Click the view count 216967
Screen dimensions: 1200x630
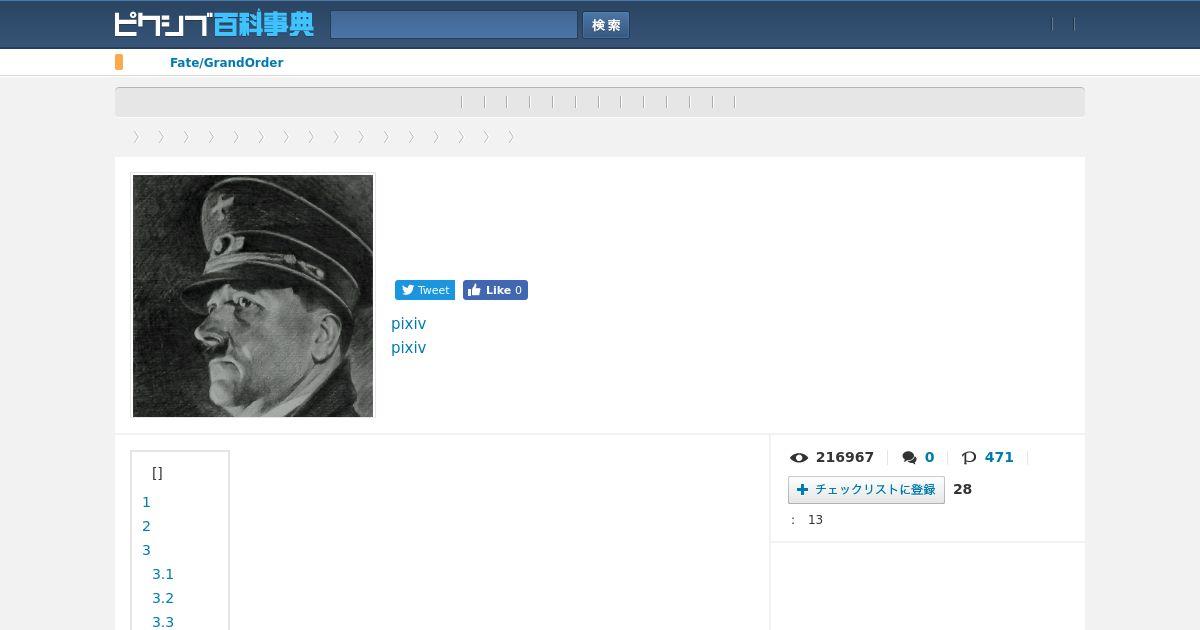pyautogui.click(x=845, y=457)
